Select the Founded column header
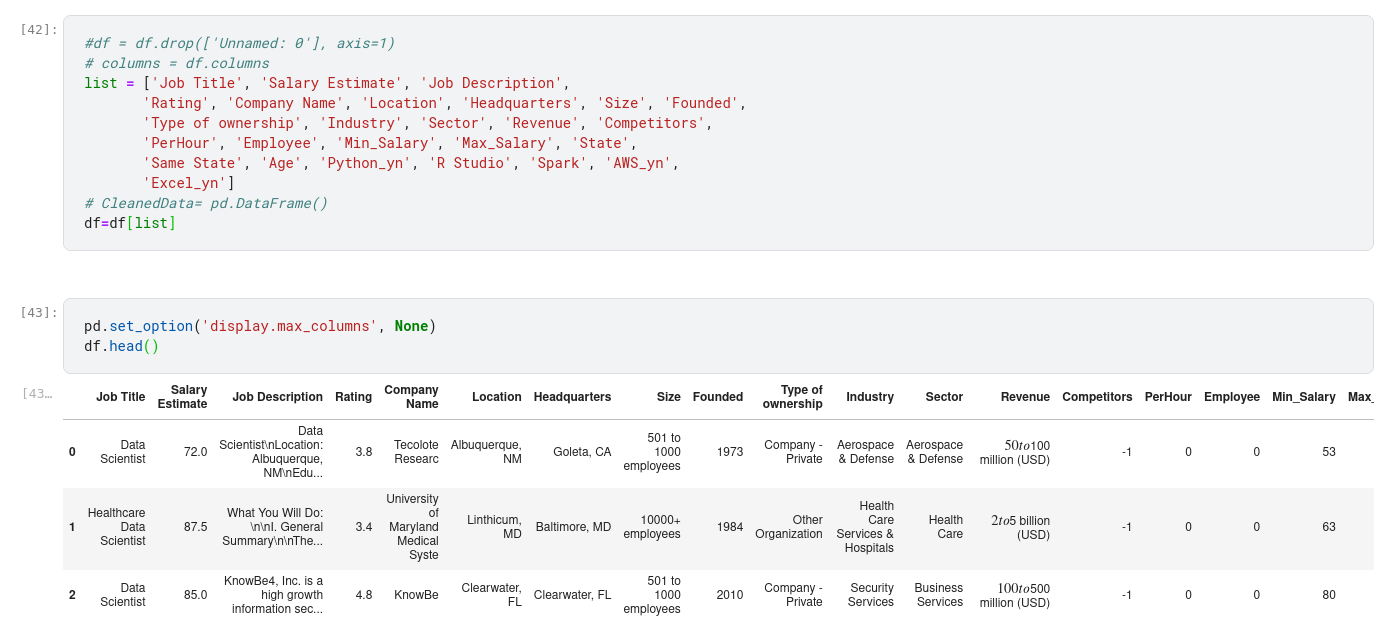Image resolution: width=1389 pixels, height=620 pixels. click(717, 397)
